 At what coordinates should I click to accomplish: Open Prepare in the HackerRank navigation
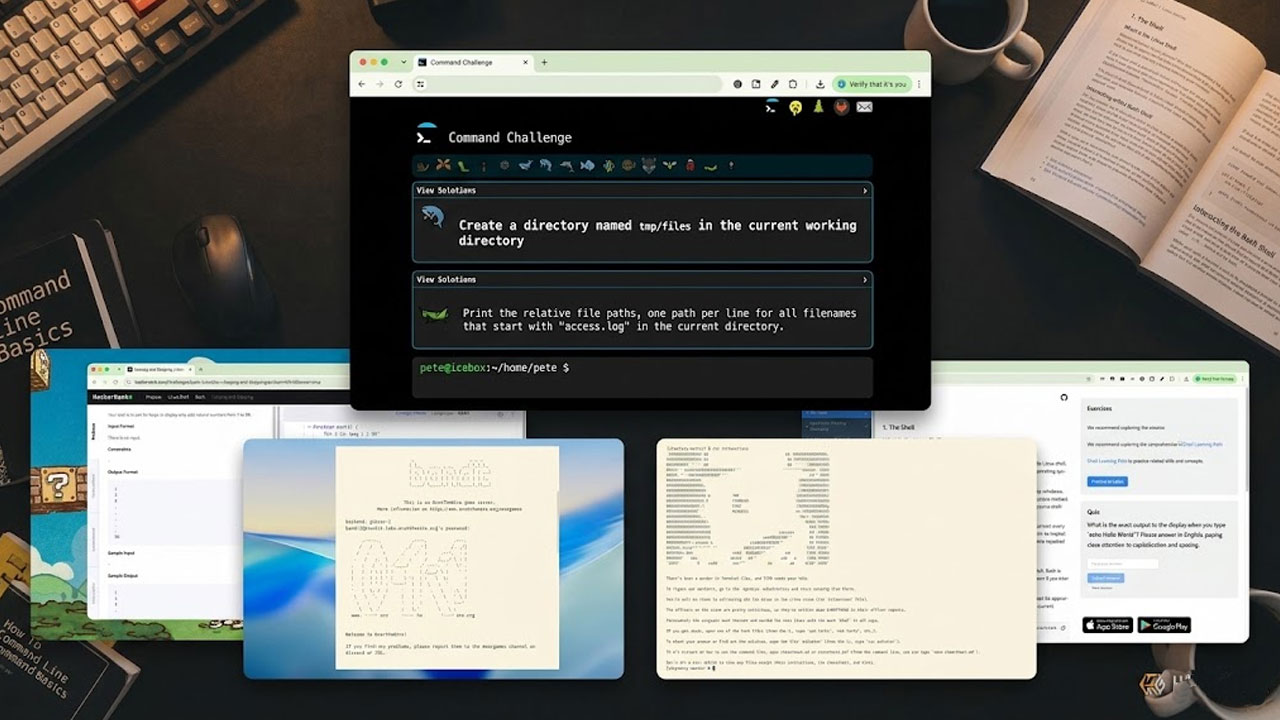[154, 397]
